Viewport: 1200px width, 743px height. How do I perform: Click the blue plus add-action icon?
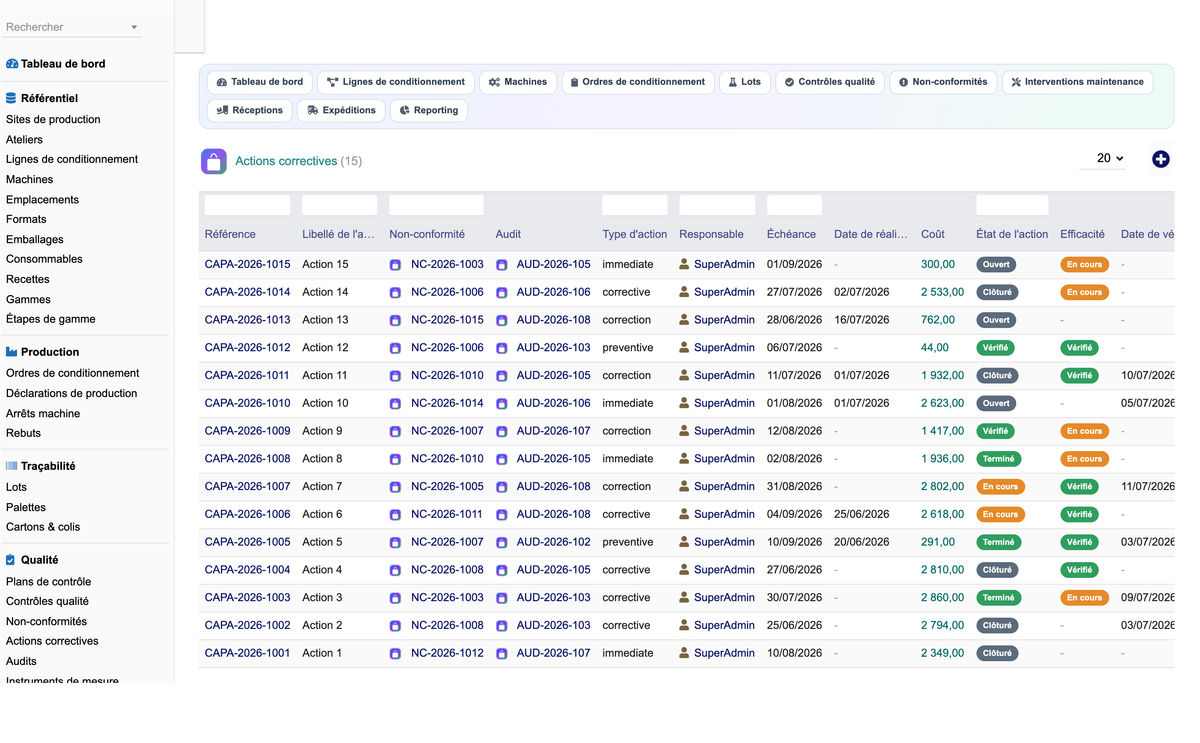pos(1161,159)
